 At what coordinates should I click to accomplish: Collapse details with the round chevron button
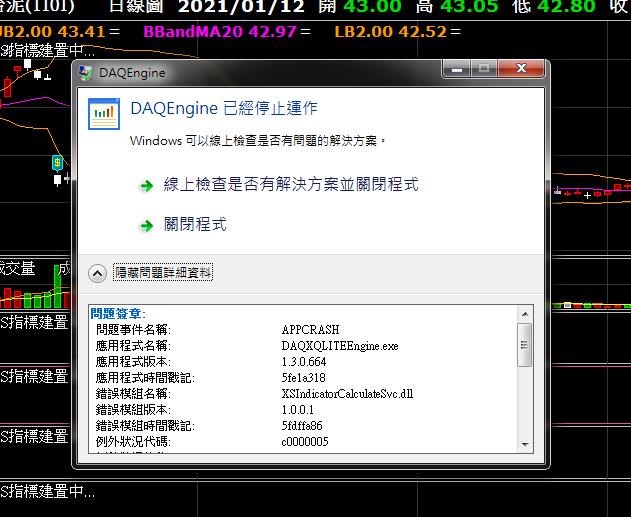point(97,274)
